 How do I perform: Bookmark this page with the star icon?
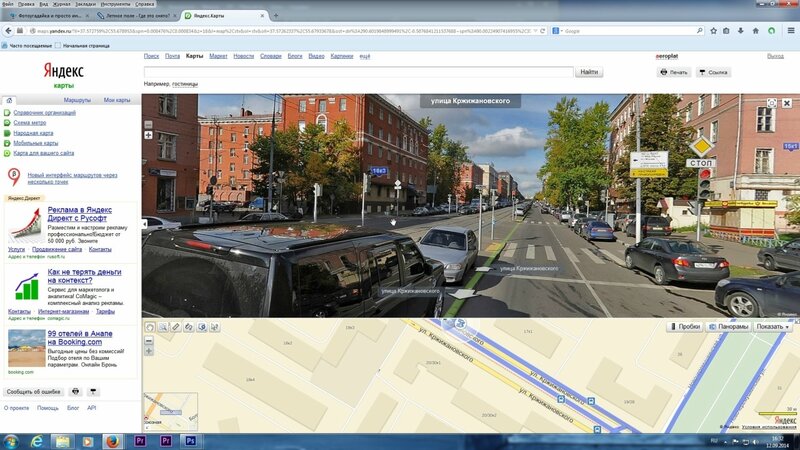(x=713, y=31)
